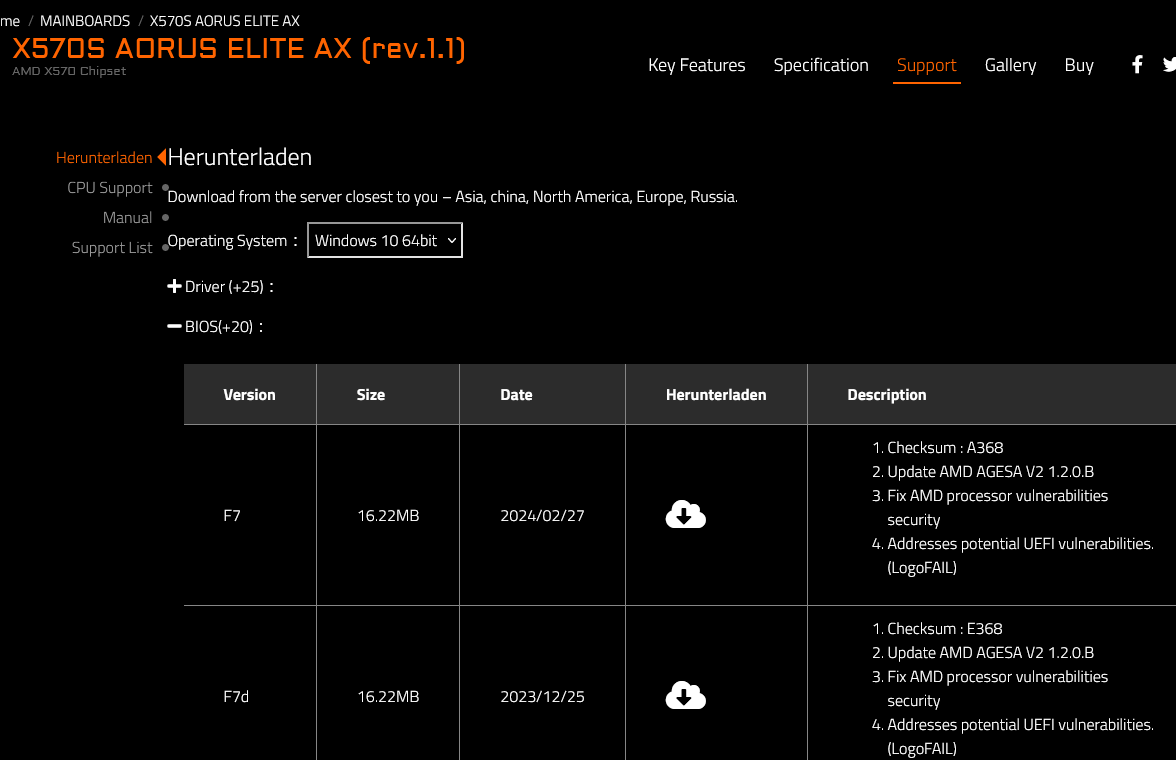1176x760 pixels.
Task: Open Support List in side menu
Action: click(x=112, y=248)
